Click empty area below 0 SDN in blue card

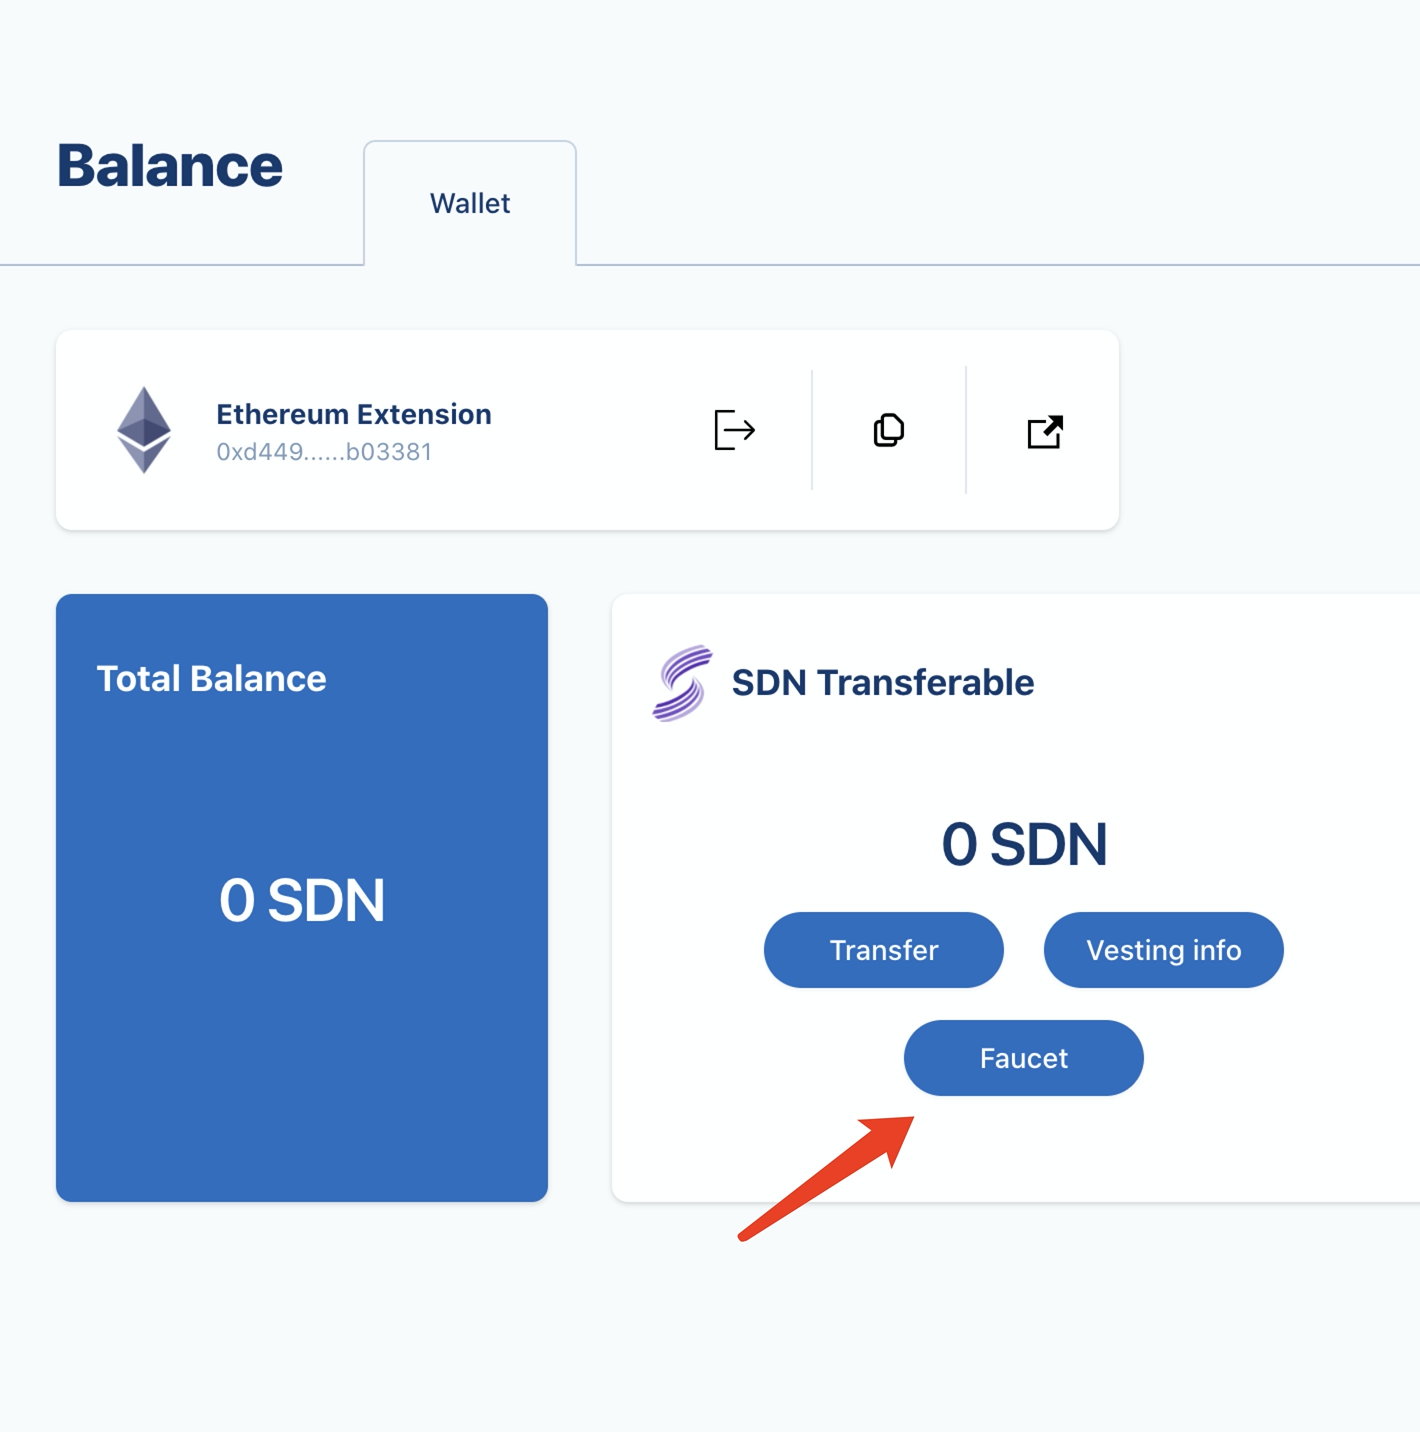[302, 1080]
